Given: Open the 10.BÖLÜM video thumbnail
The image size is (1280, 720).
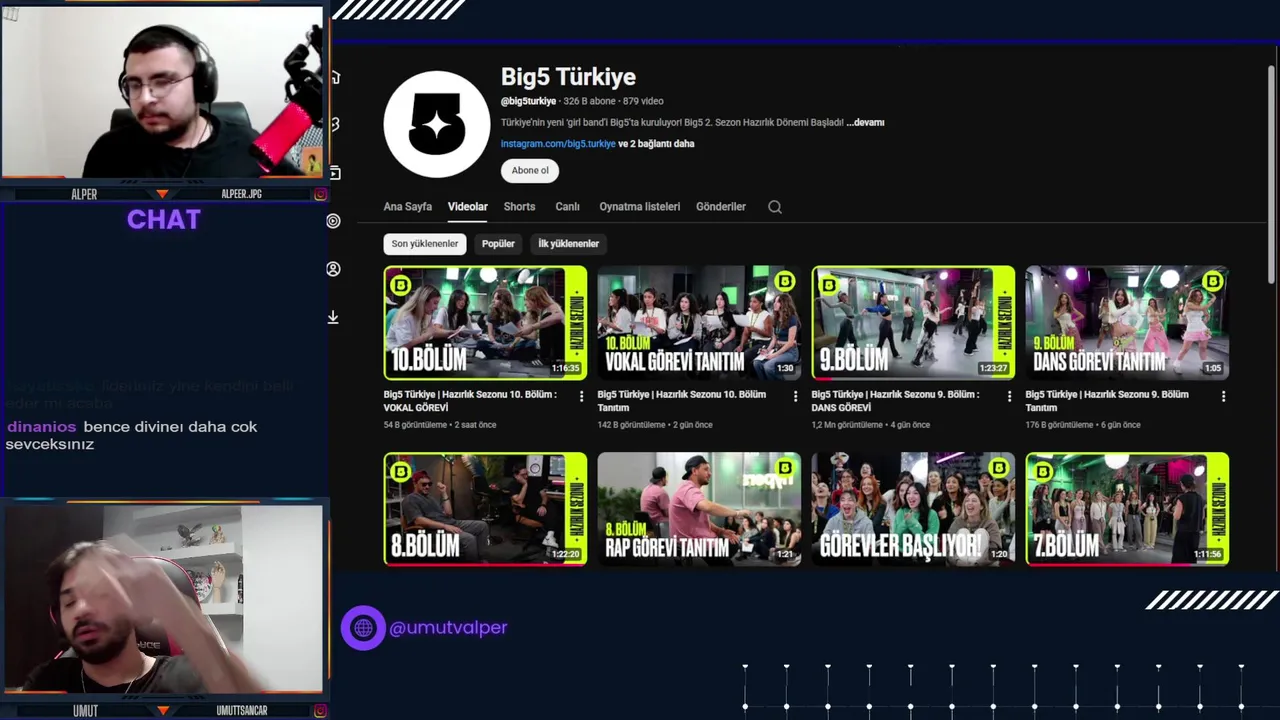Looking at the screenshot, I should pos(485,323).
